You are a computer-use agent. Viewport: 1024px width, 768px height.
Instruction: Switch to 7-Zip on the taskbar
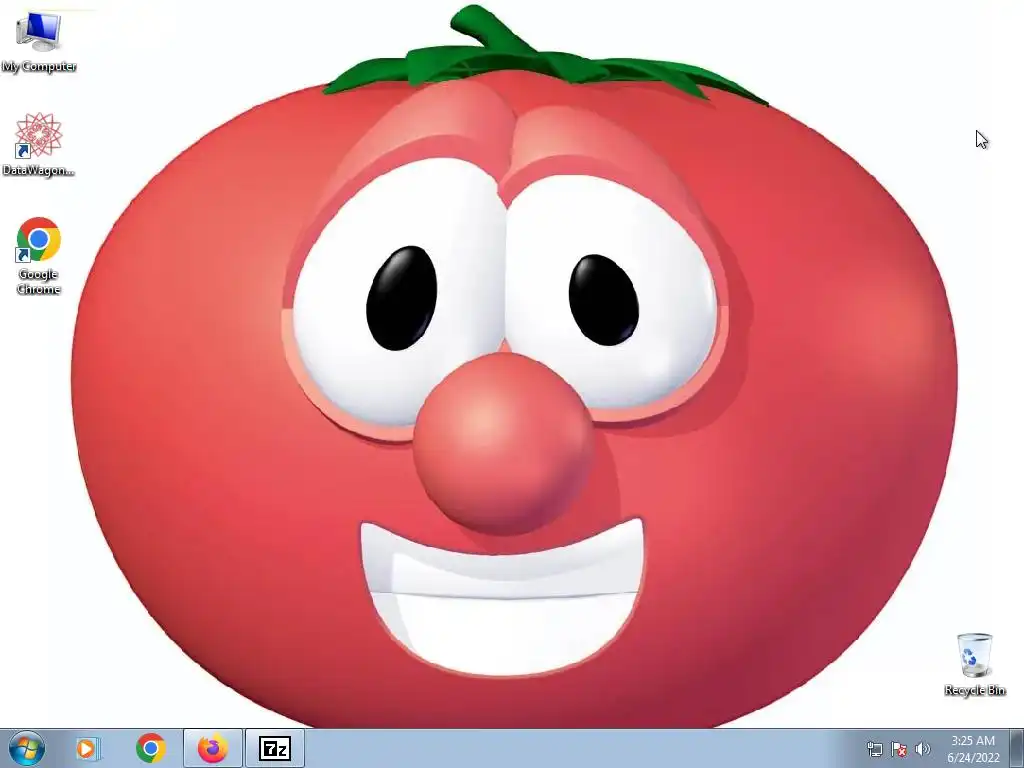[274, 748]
